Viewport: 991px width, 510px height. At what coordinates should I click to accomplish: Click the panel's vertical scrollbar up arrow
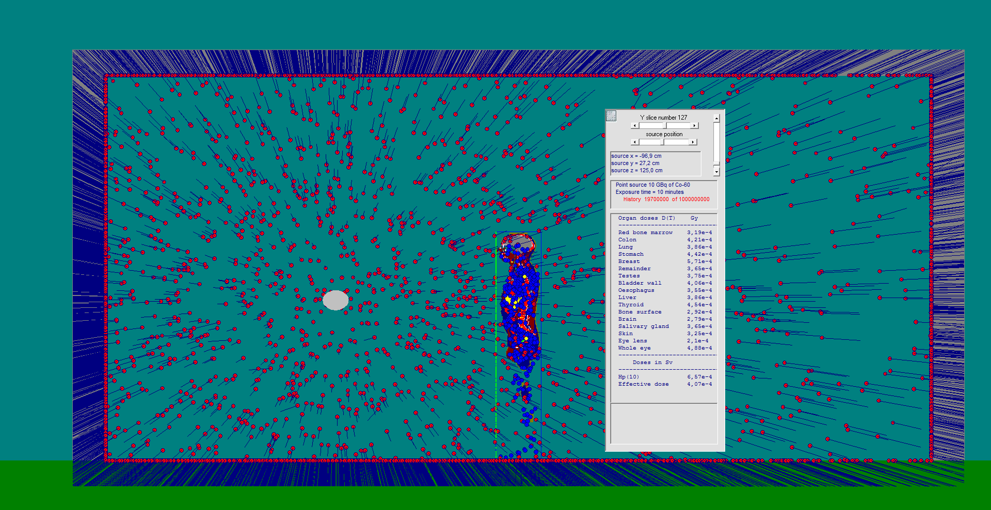[x=716, y=118]
